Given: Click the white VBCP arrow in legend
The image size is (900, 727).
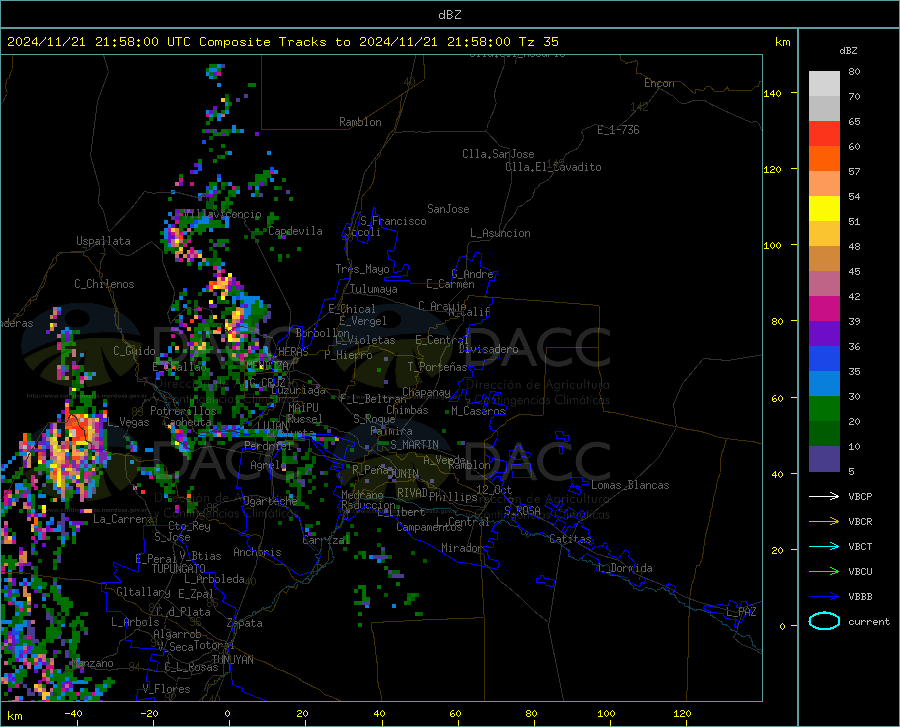Looking at the screenshot, I should [x=824, y=496].
